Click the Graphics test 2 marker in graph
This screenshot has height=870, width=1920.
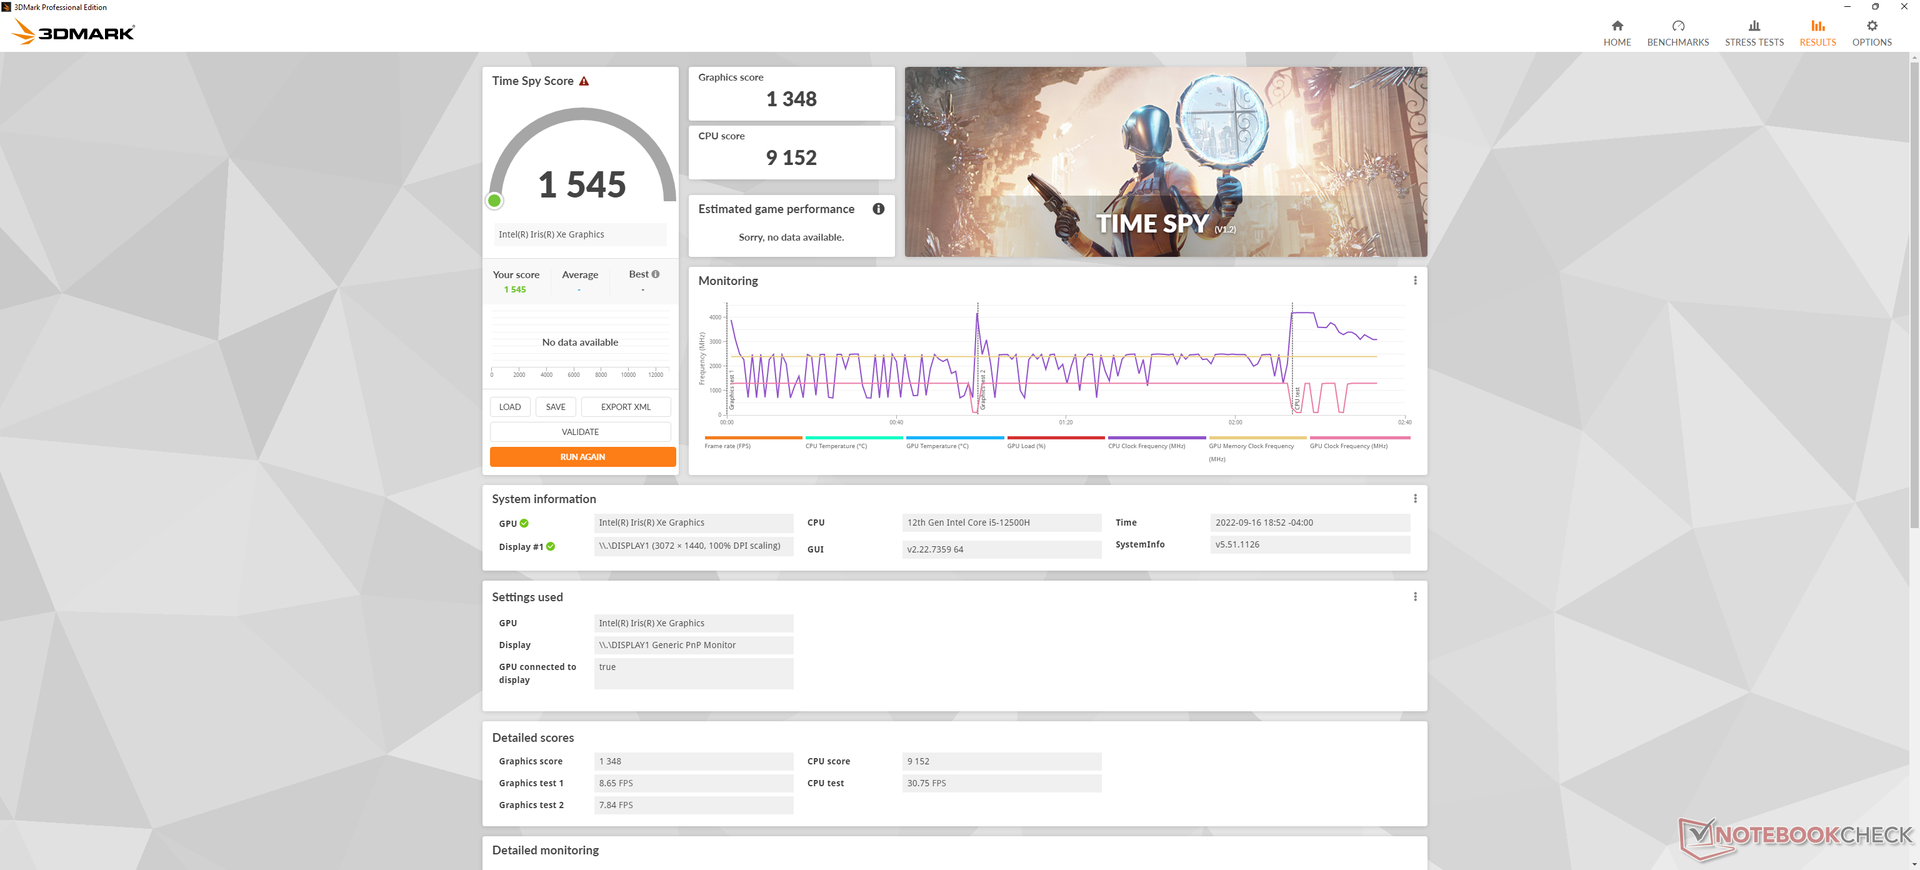[x=982, y=389]
